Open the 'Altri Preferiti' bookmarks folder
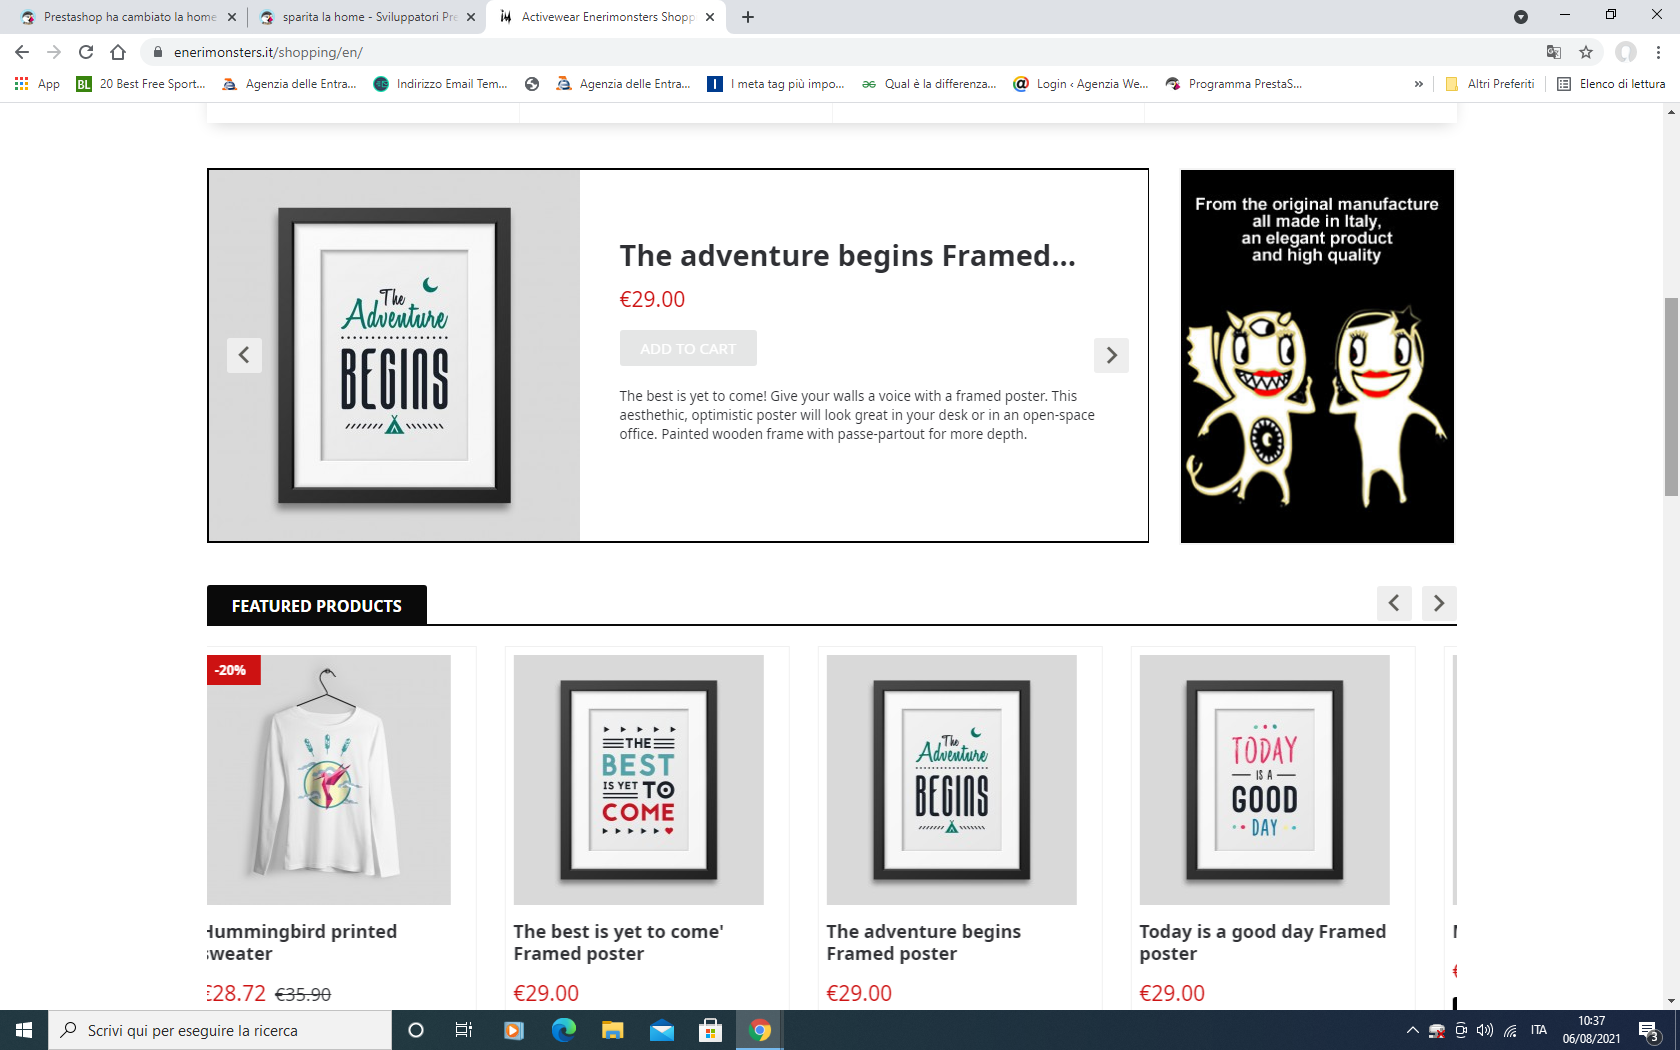The image size is (1680, 1050). tap(1490, 84)
